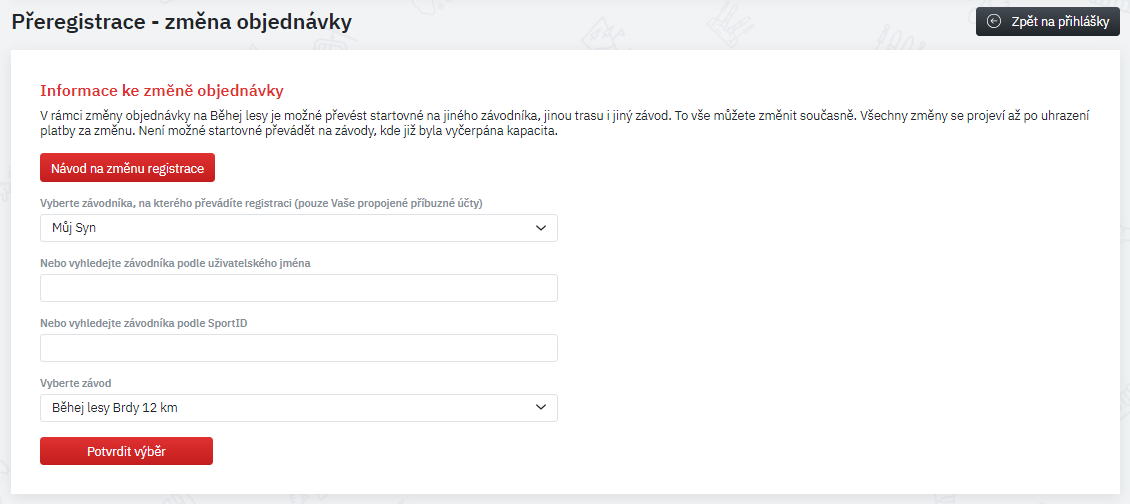1130x504 pixels.
Task: Click label for SportID search field
Action: (x=144, y=322)
